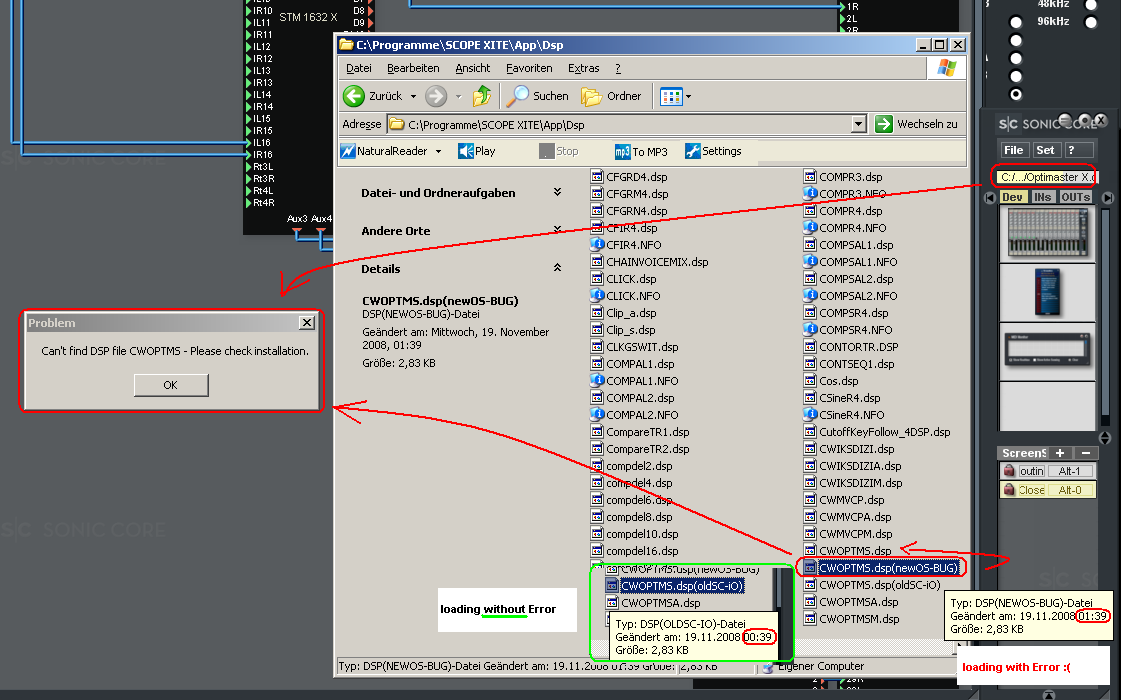Select the MIDI monitor device thumbnail
Viewport: 1121px width, 700px height.
1047,351
